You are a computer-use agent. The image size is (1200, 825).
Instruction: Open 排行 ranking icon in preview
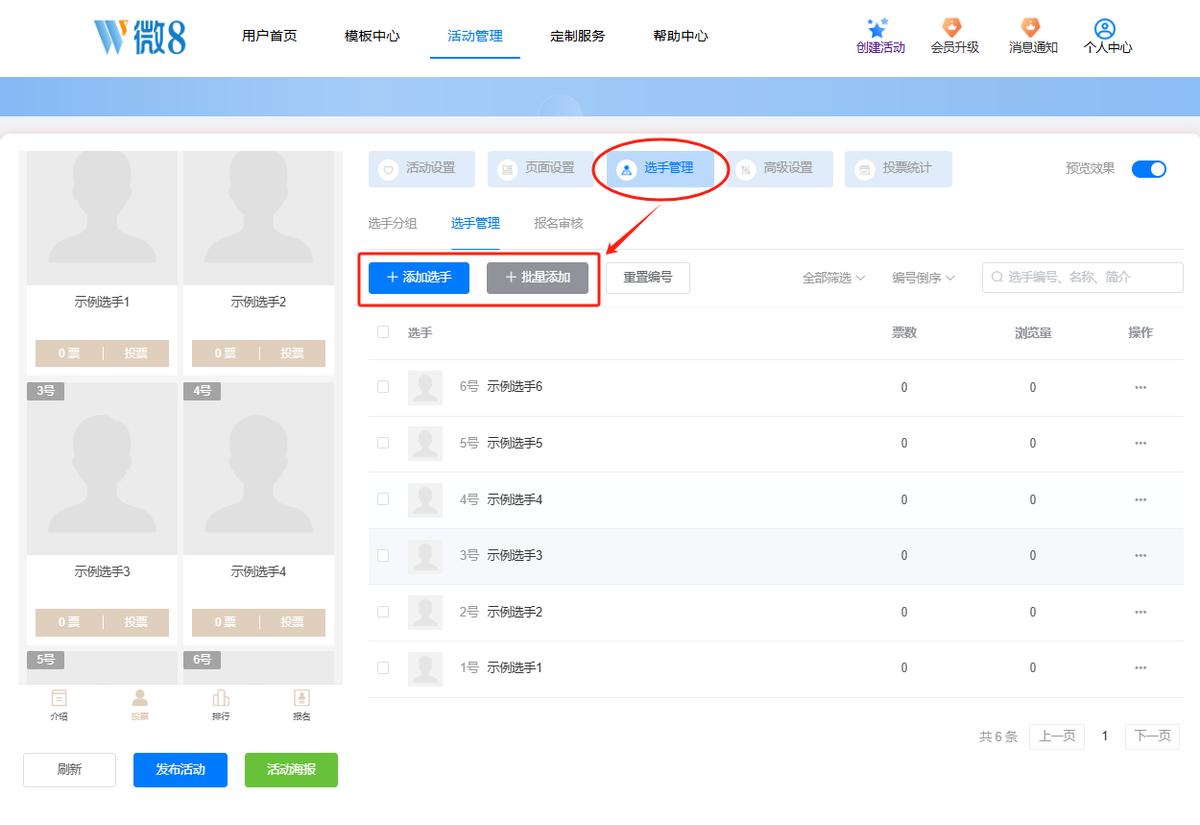click(x=221, y=698)
